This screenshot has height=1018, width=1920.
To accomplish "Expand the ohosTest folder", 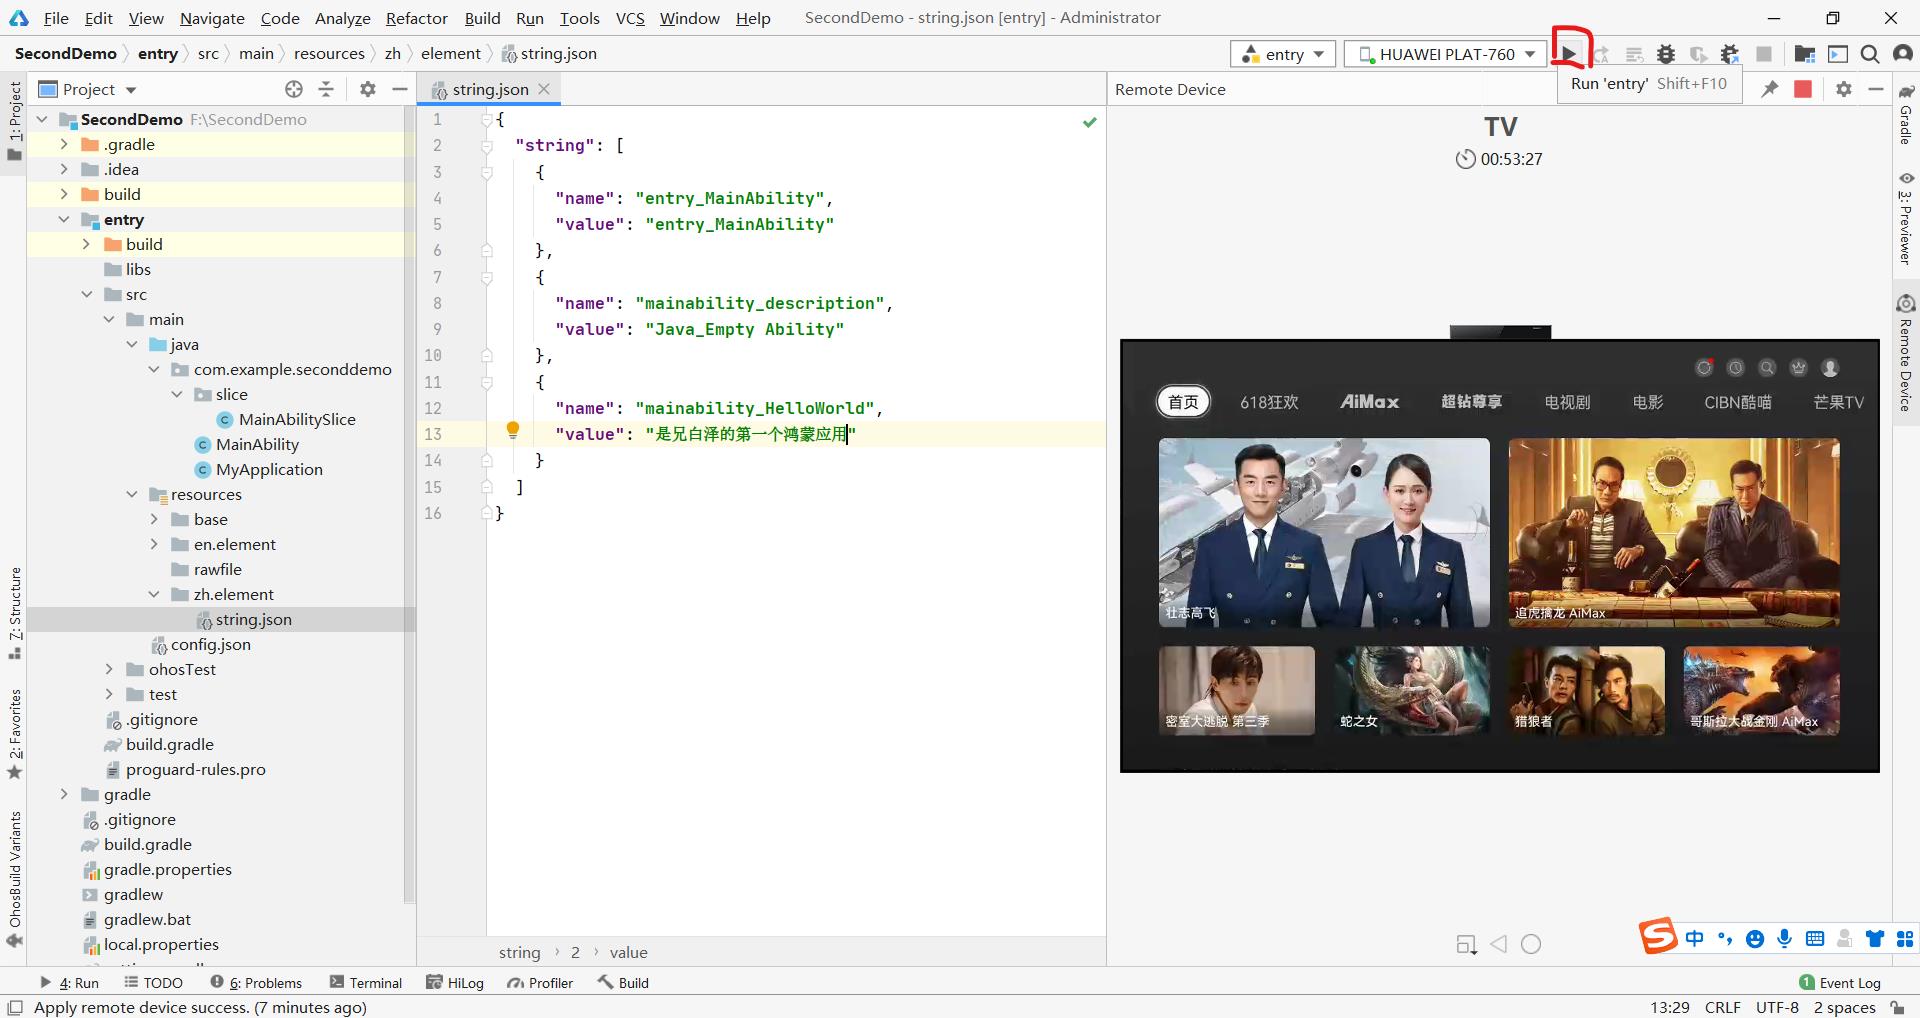I will coord(109,669).
